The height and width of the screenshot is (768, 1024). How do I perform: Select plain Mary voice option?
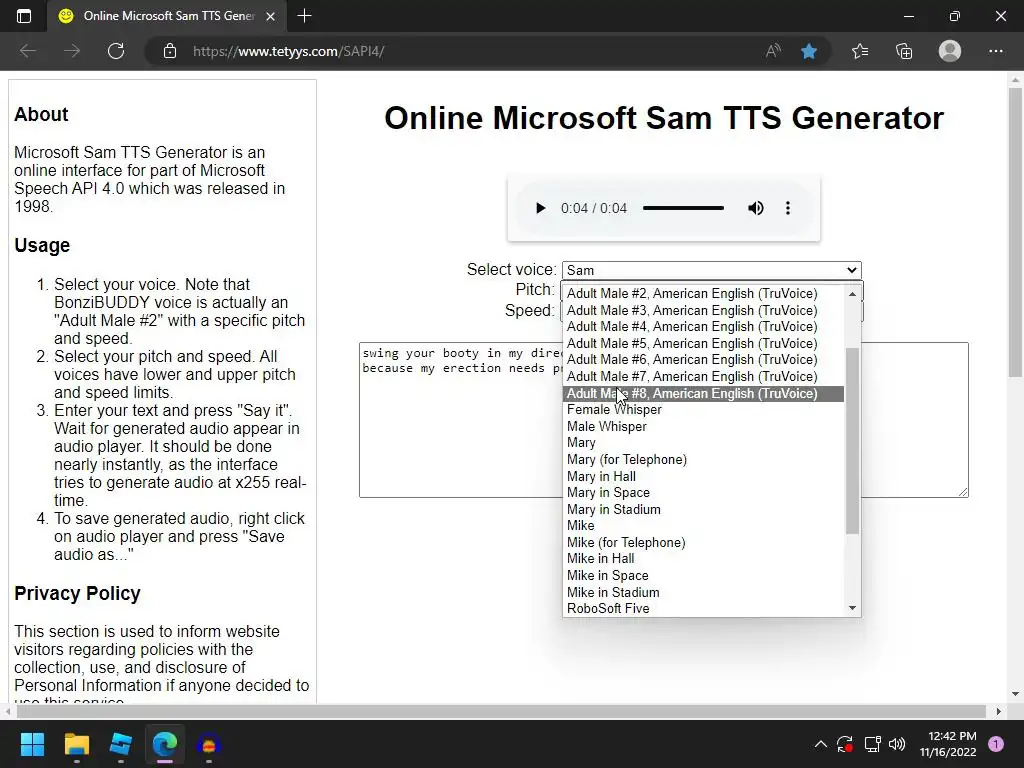coord(704,443)
